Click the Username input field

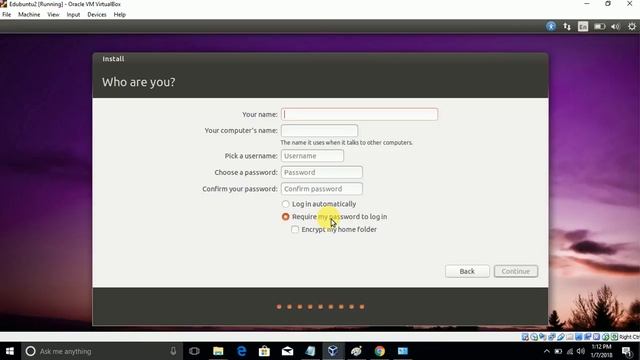point(312,156)
